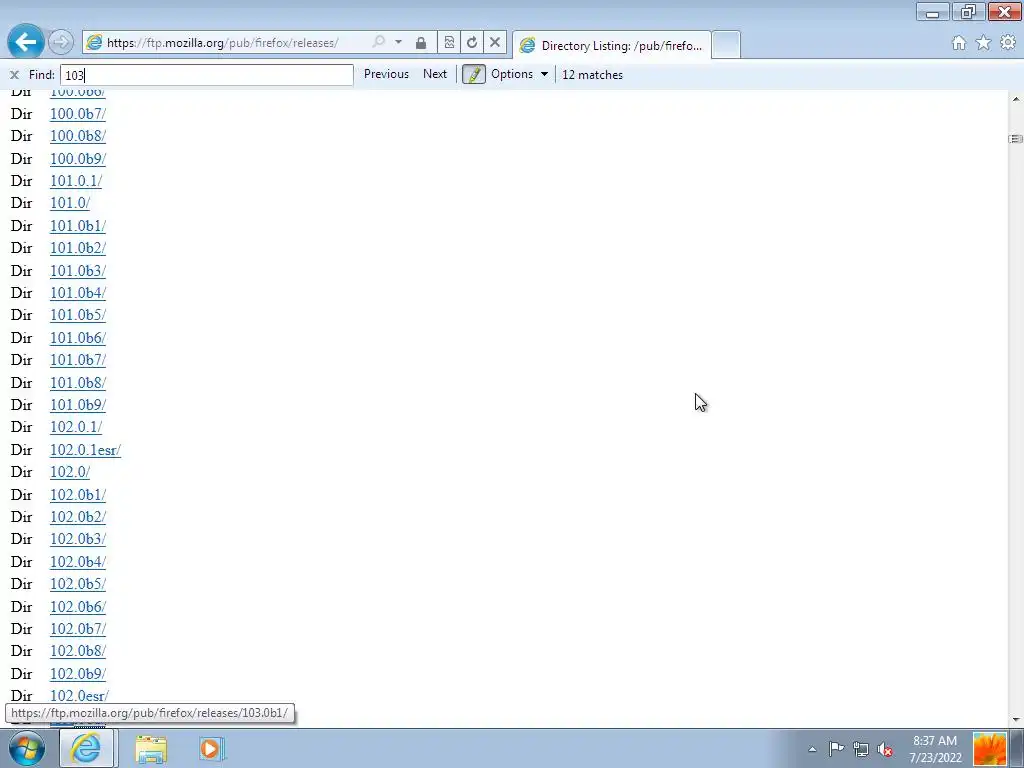Open the 101.0b9/ directory link
The height and width of the screenshot is (768, 1024).
pos(78,405)
